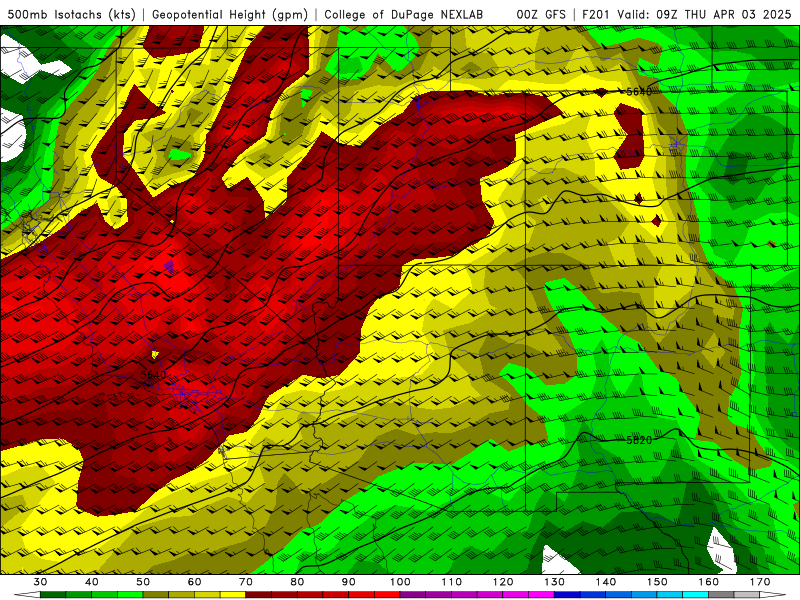The image size is (800, 600).
Task: Pick the magenta swatch ending at 130
Action: pos(541,595)
